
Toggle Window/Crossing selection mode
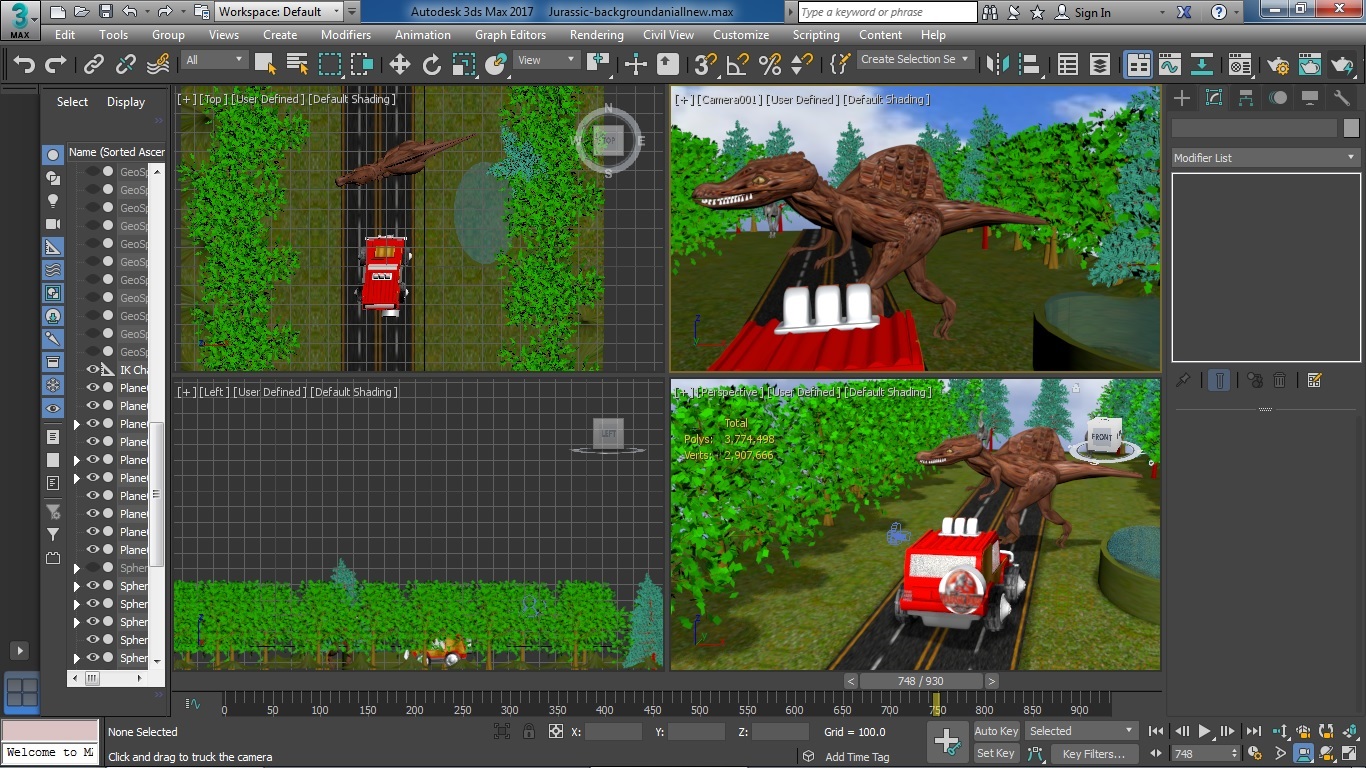tap(362, 65)
